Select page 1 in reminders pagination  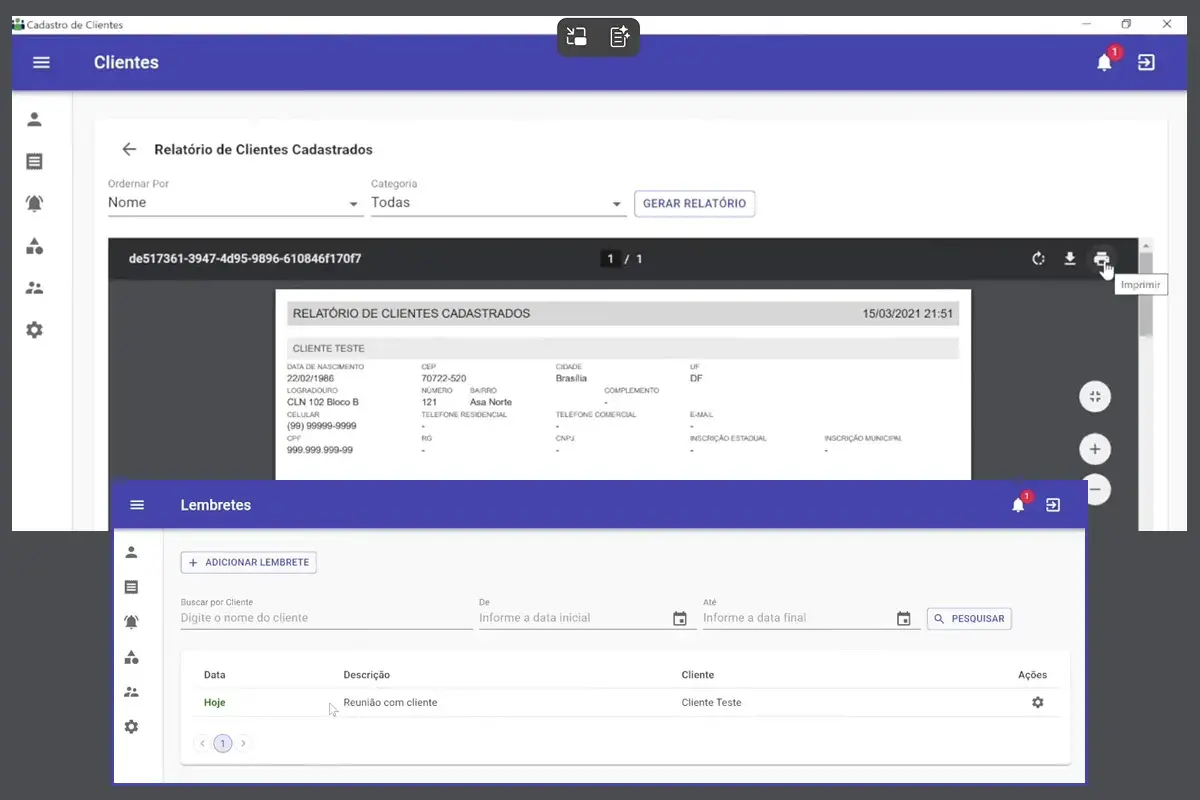tap(222, 743)
